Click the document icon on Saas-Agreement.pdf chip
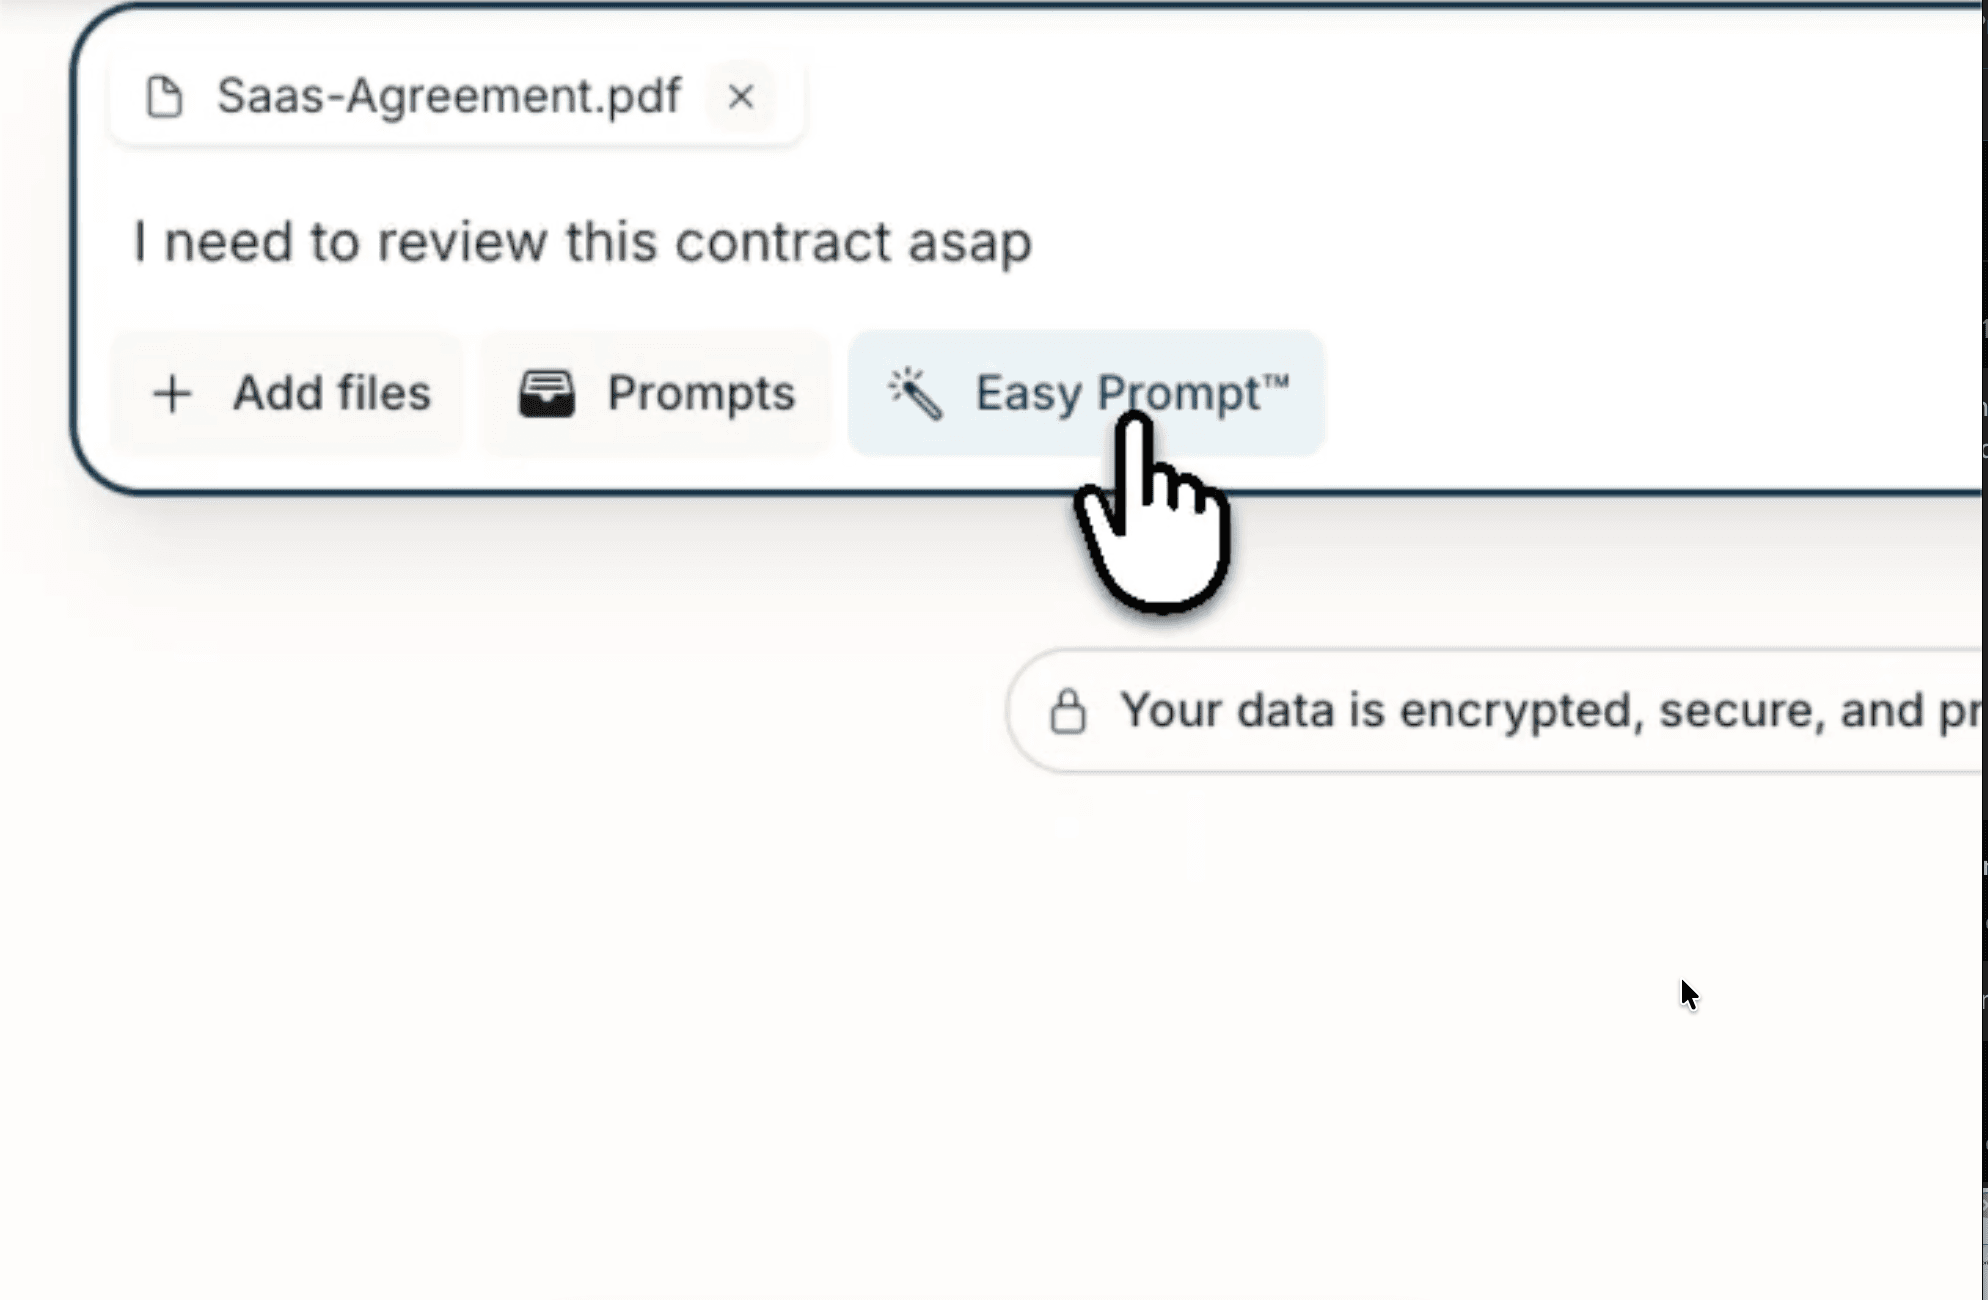The width and height of the screenshot is (1988, 1300). click(163, 97)
